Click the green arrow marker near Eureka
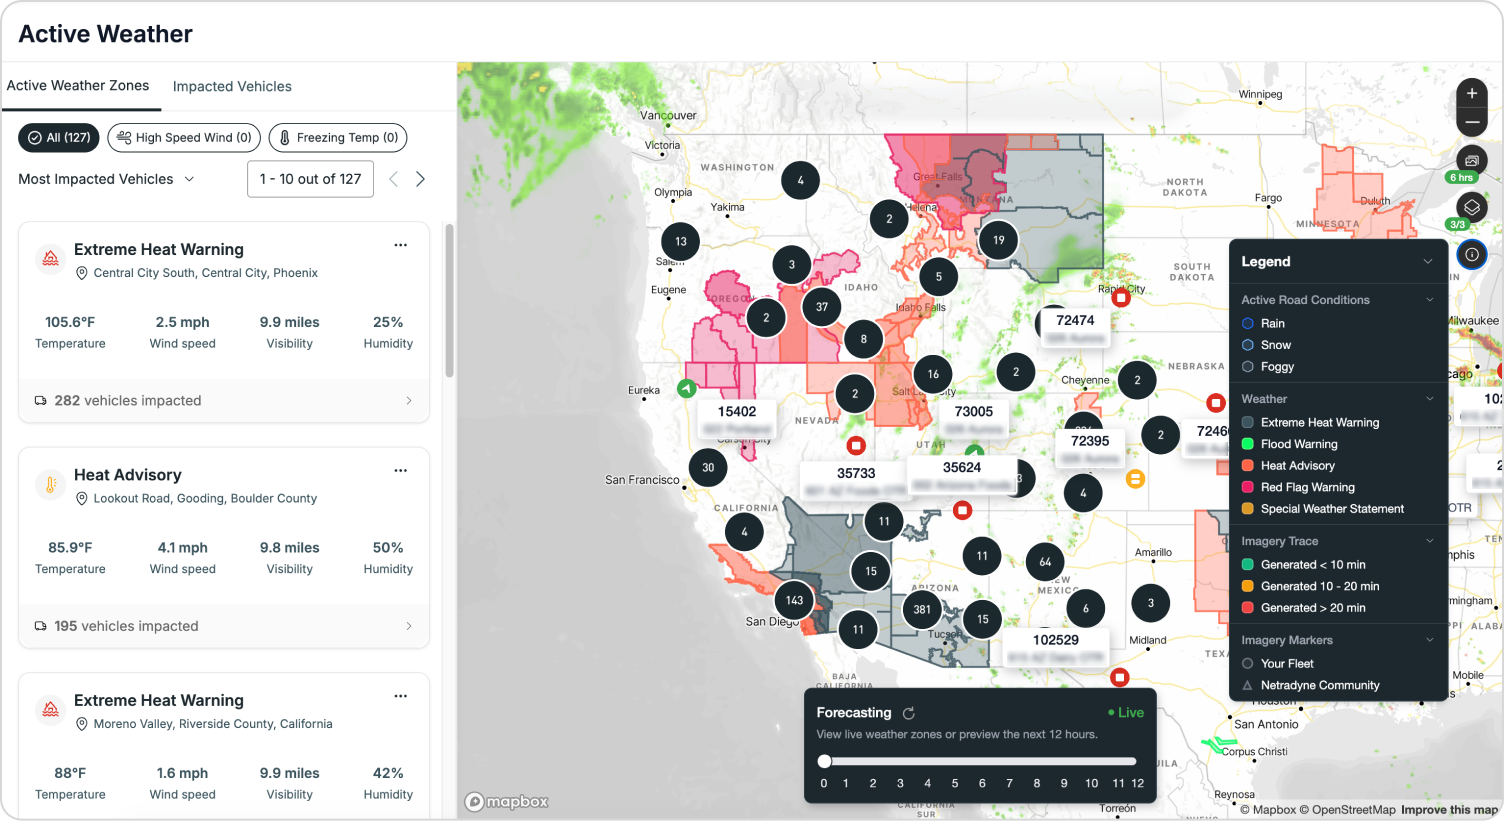Viewport: 1504px width, 821px height. pos(687,388)
